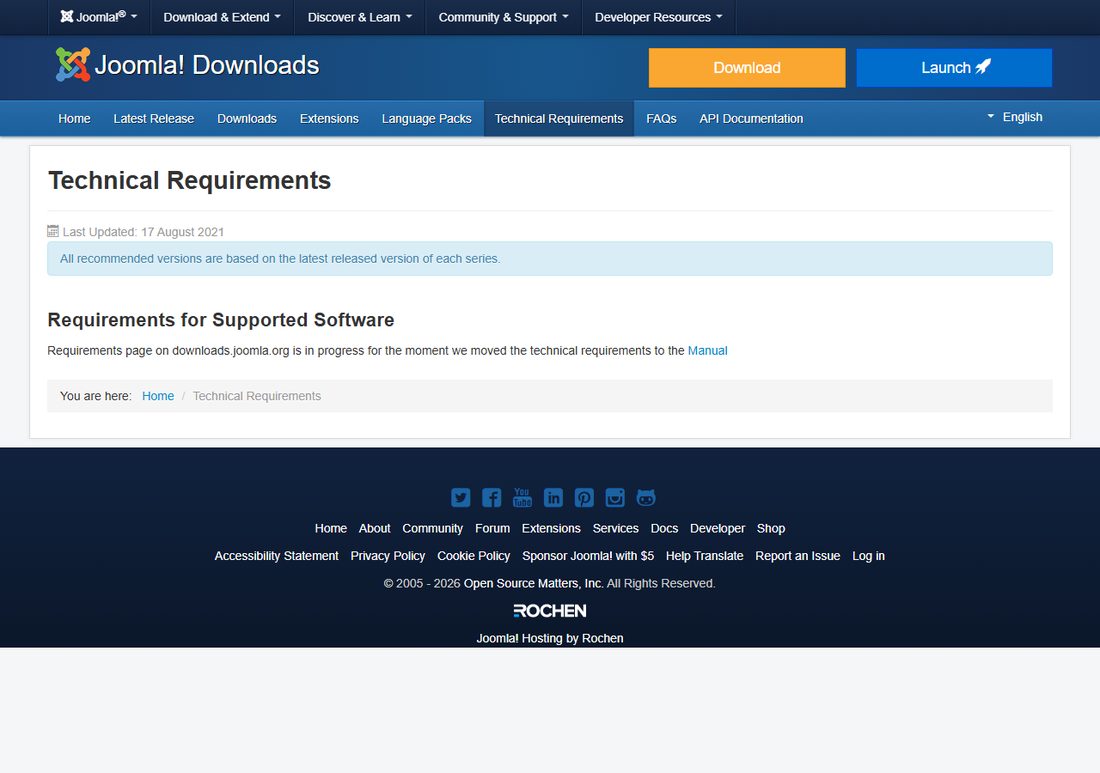Image resolution: width=1100 pixels, height=773 pixels.
Task: Open API Documentation nav item
Action: [x=751, y=119]
